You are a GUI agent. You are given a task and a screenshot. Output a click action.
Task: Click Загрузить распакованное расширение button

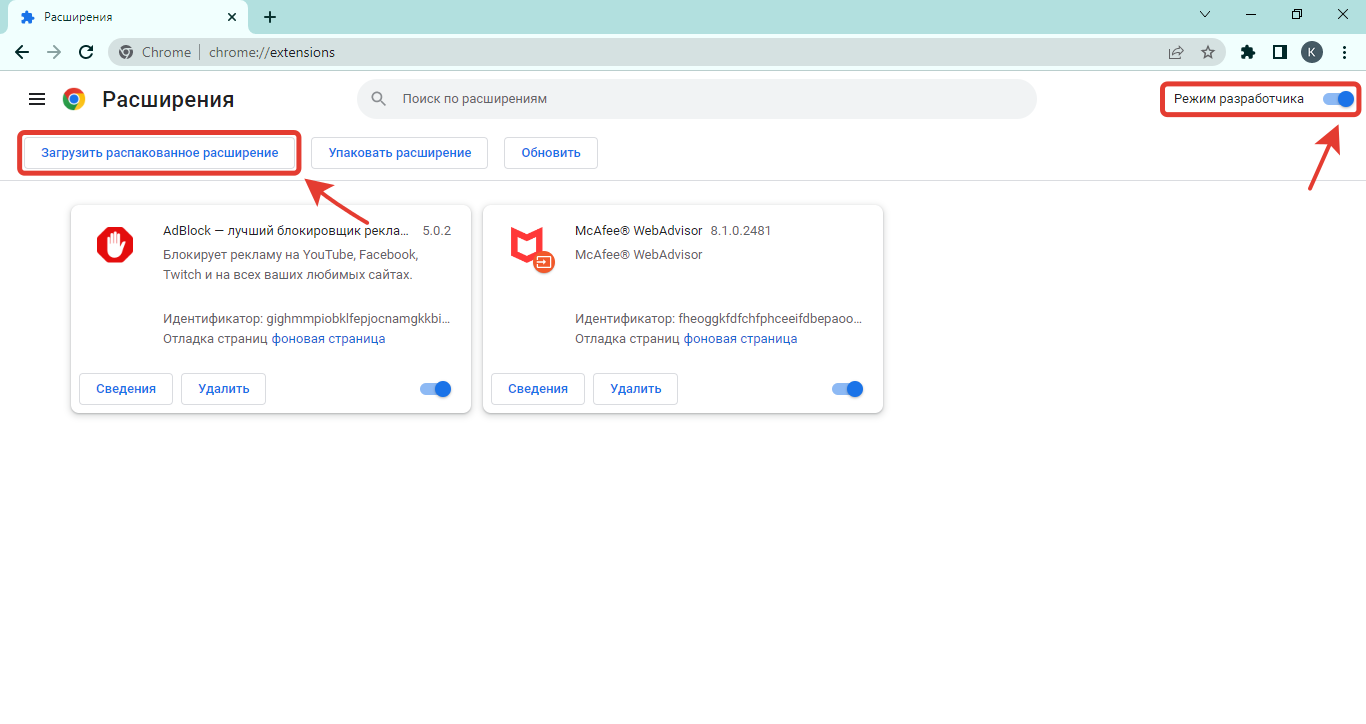(x=160, y=153)
